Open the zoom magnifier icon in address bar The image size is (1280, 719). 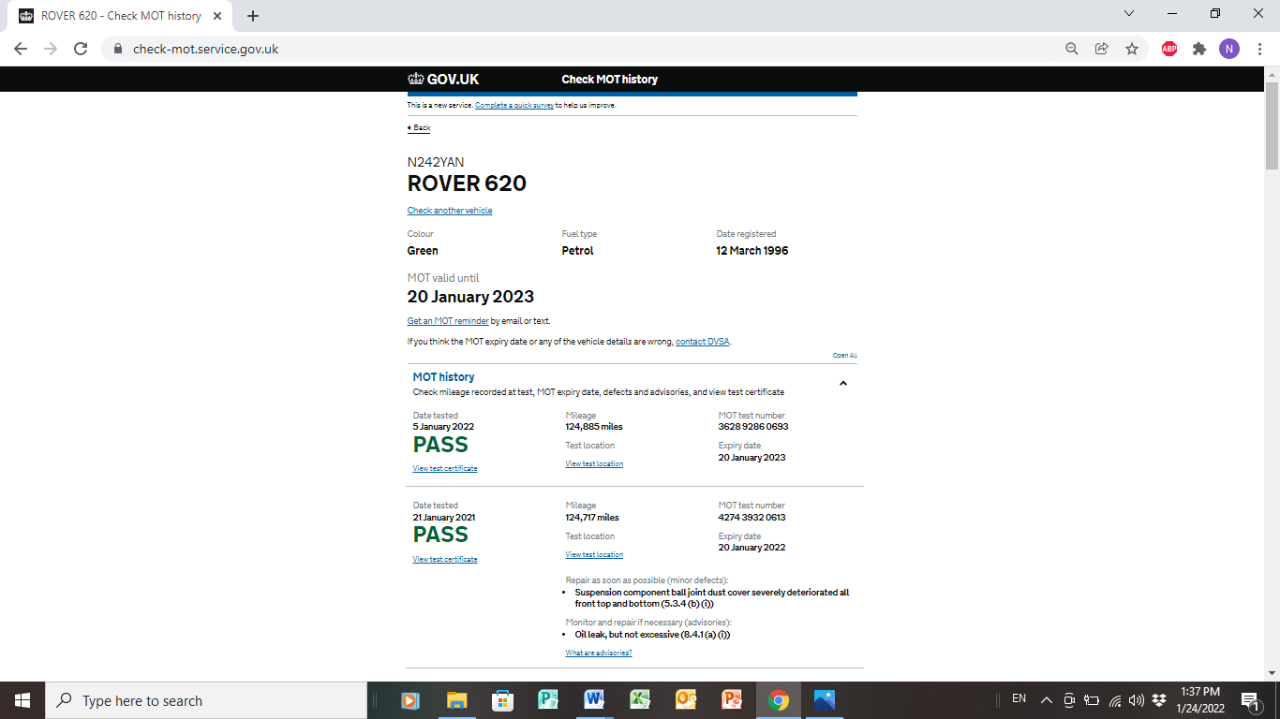1071,48
